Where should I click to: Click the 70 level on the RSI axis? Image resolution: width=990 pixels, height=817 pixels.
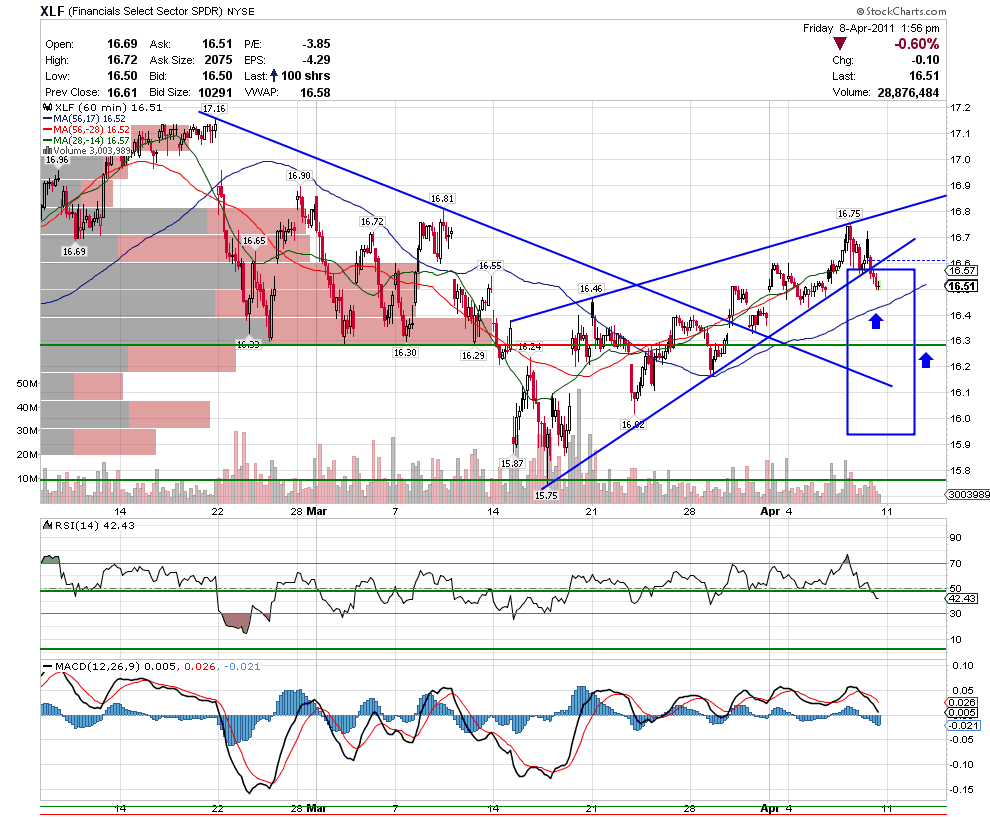956,563
